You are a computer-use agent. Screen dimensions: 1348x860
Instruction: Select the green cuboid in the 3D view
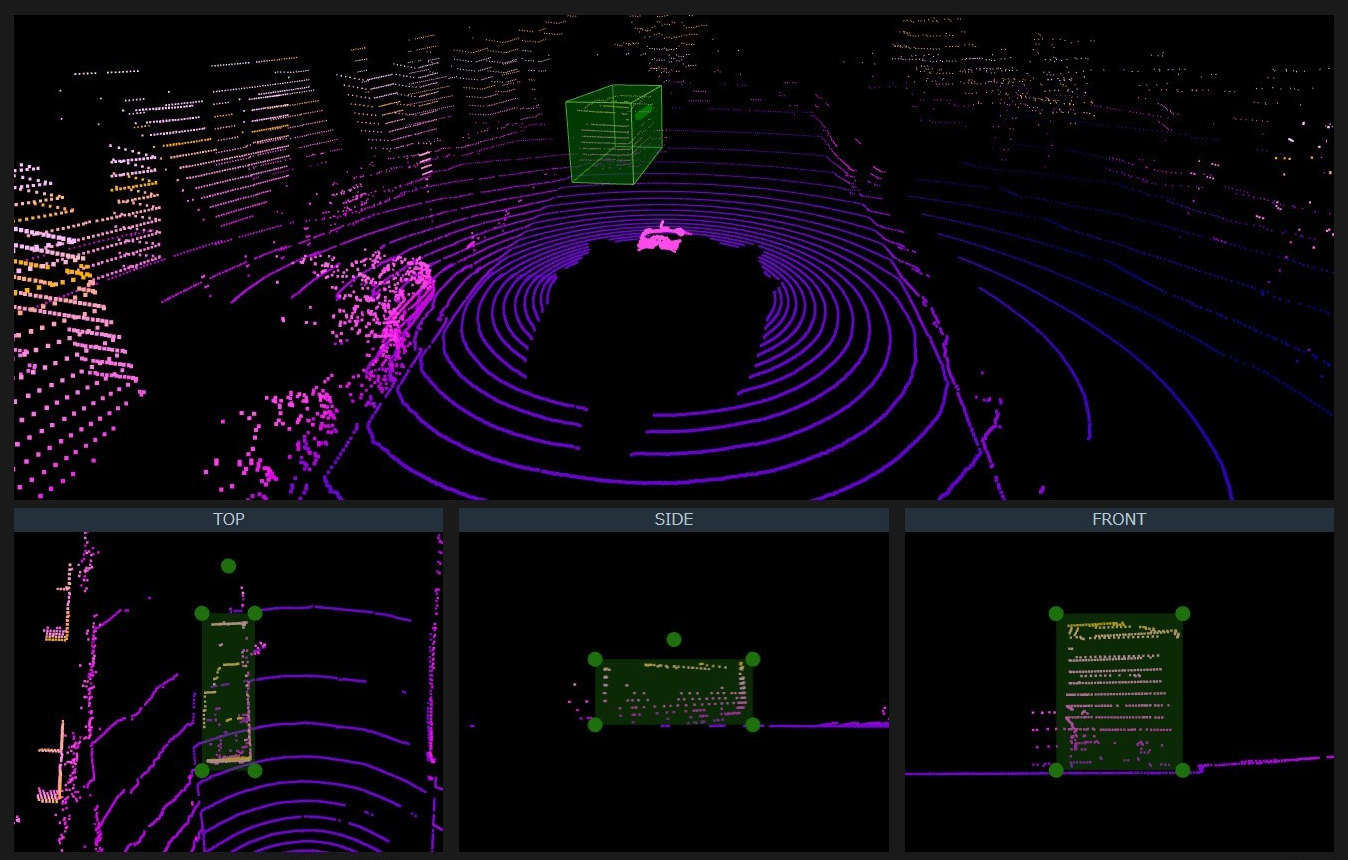pos(614,136)
